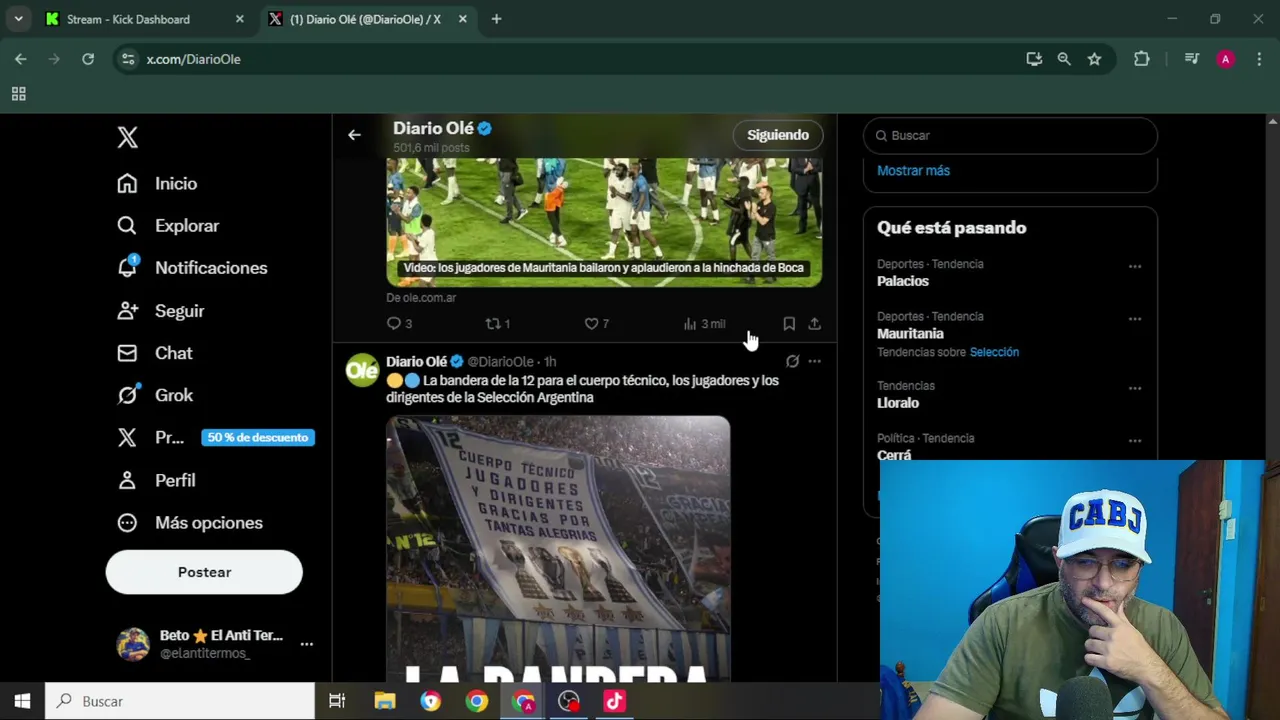Click the Selección trend link
Screen dimensions: 1280x720
coord(994,352)
